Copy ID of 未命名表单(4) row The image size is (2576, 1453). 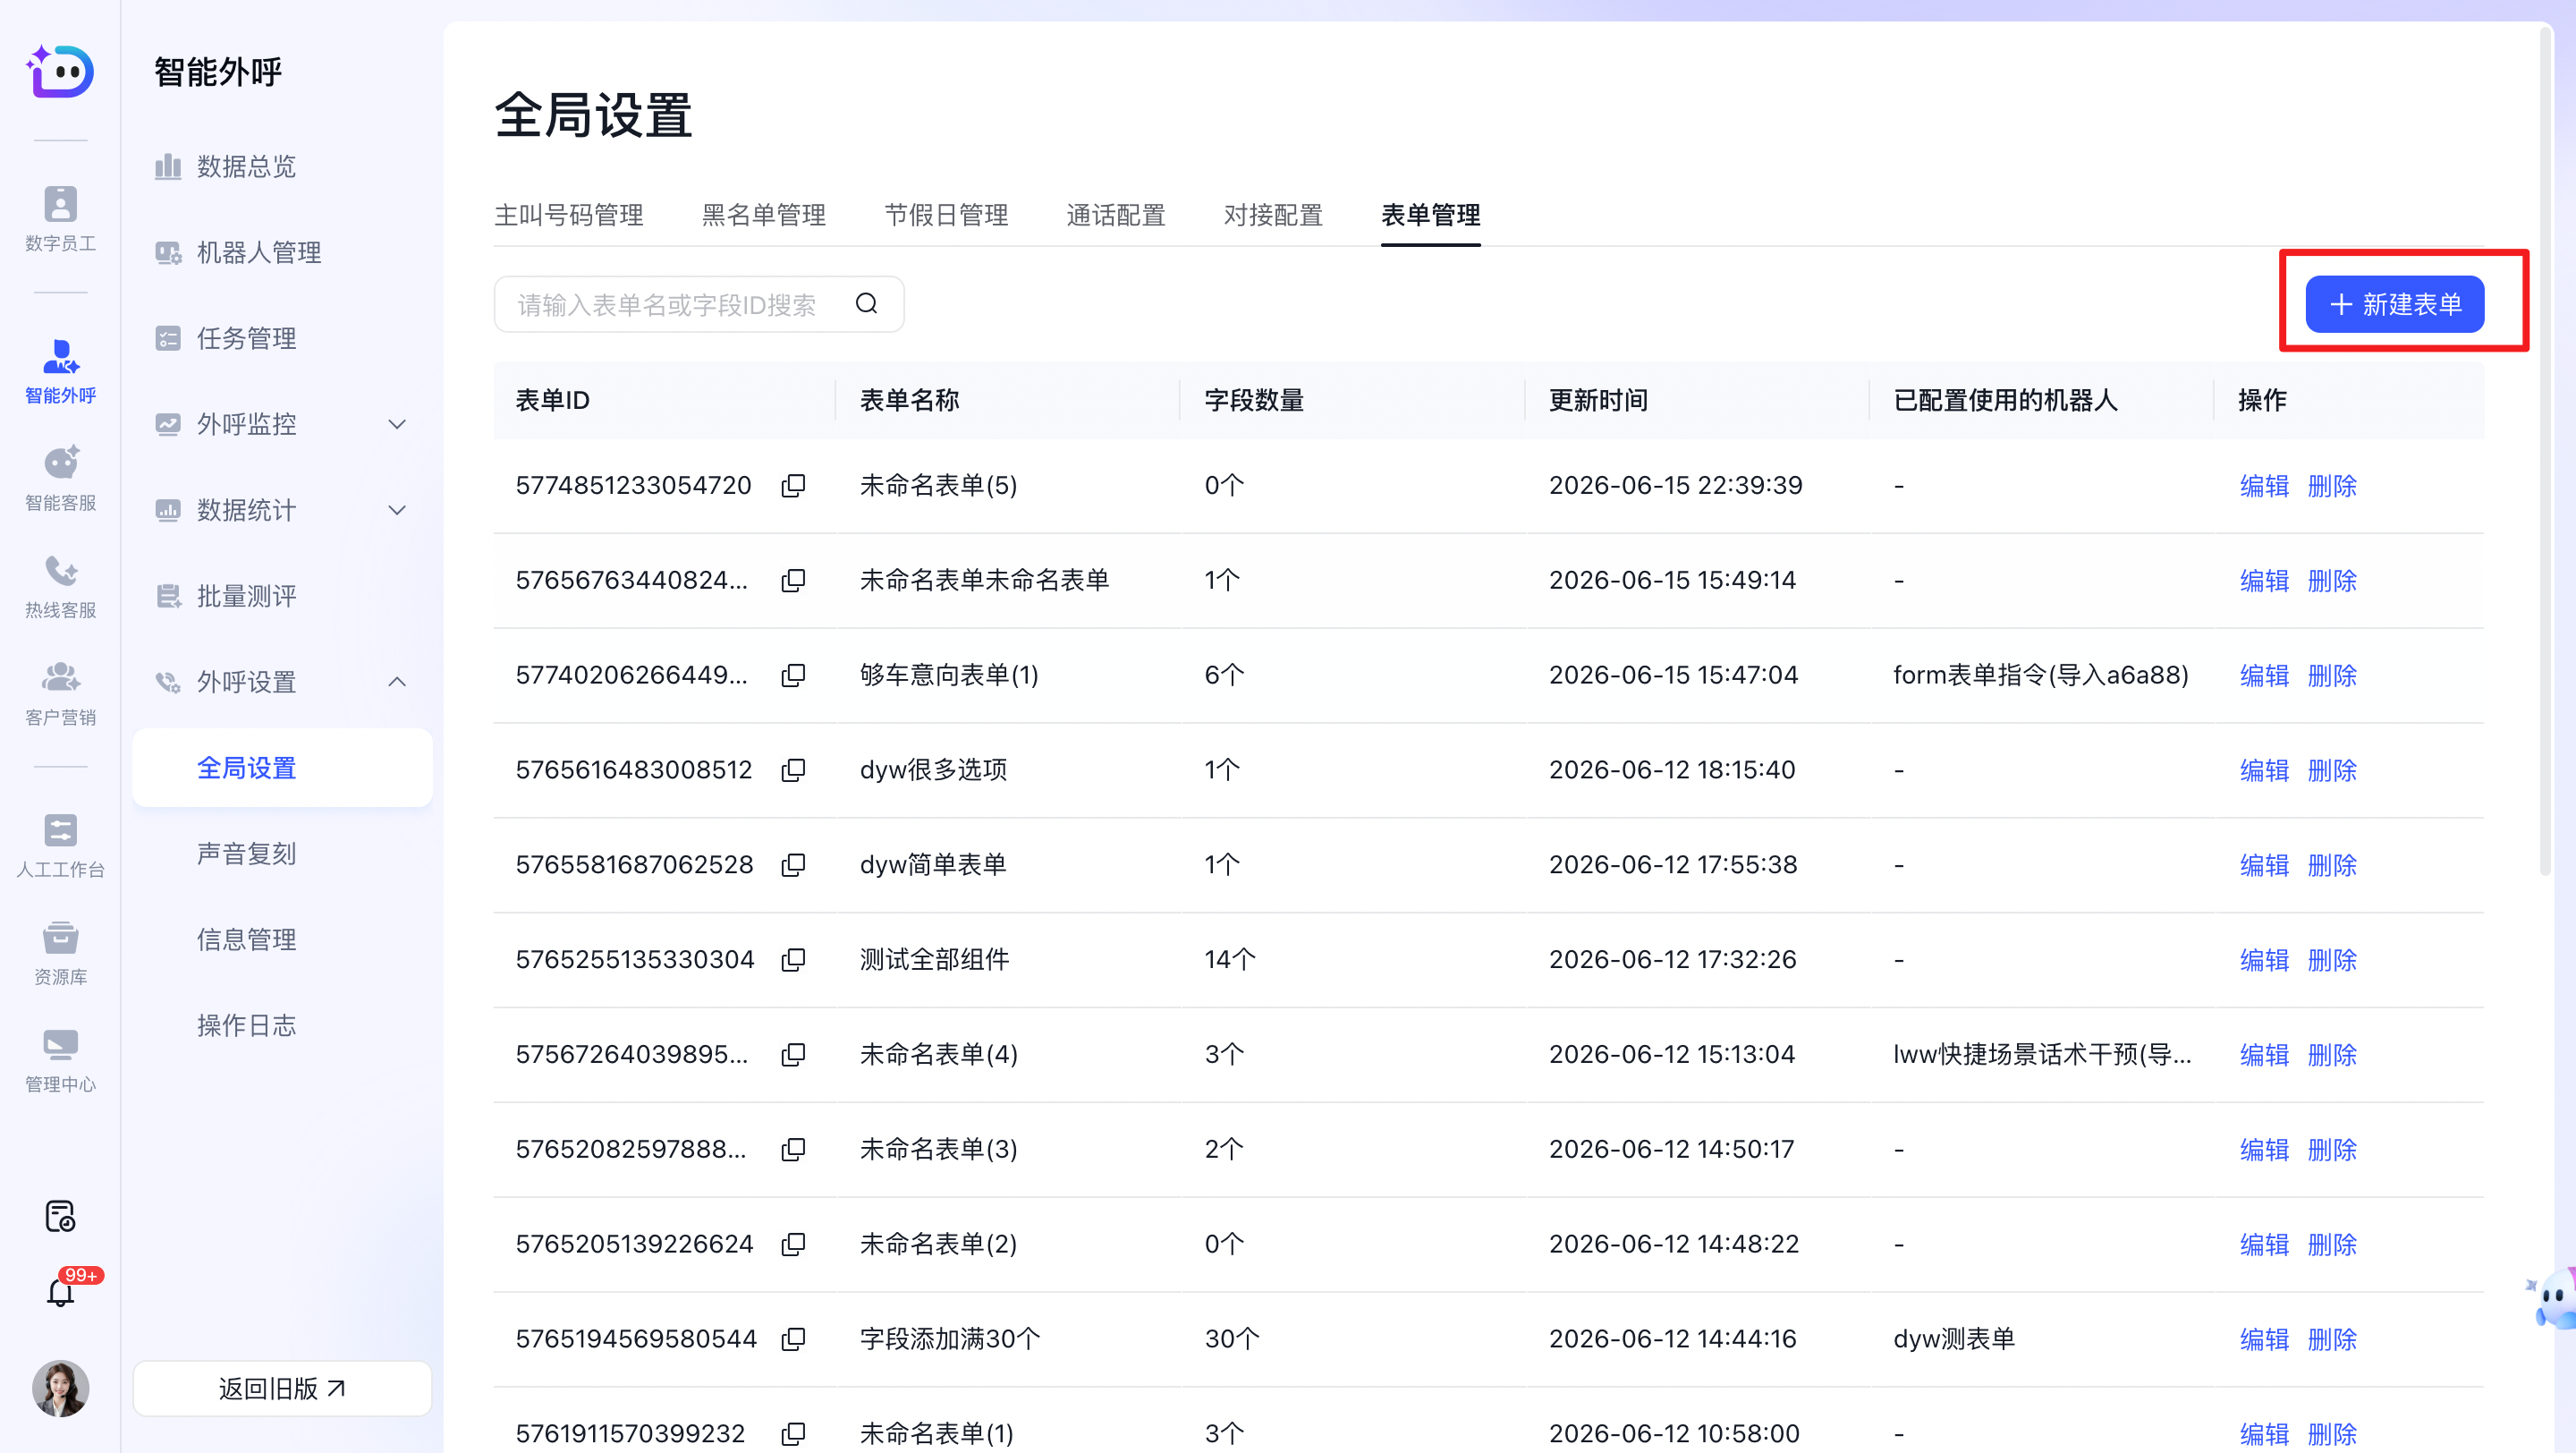(x=793, y=1054)
